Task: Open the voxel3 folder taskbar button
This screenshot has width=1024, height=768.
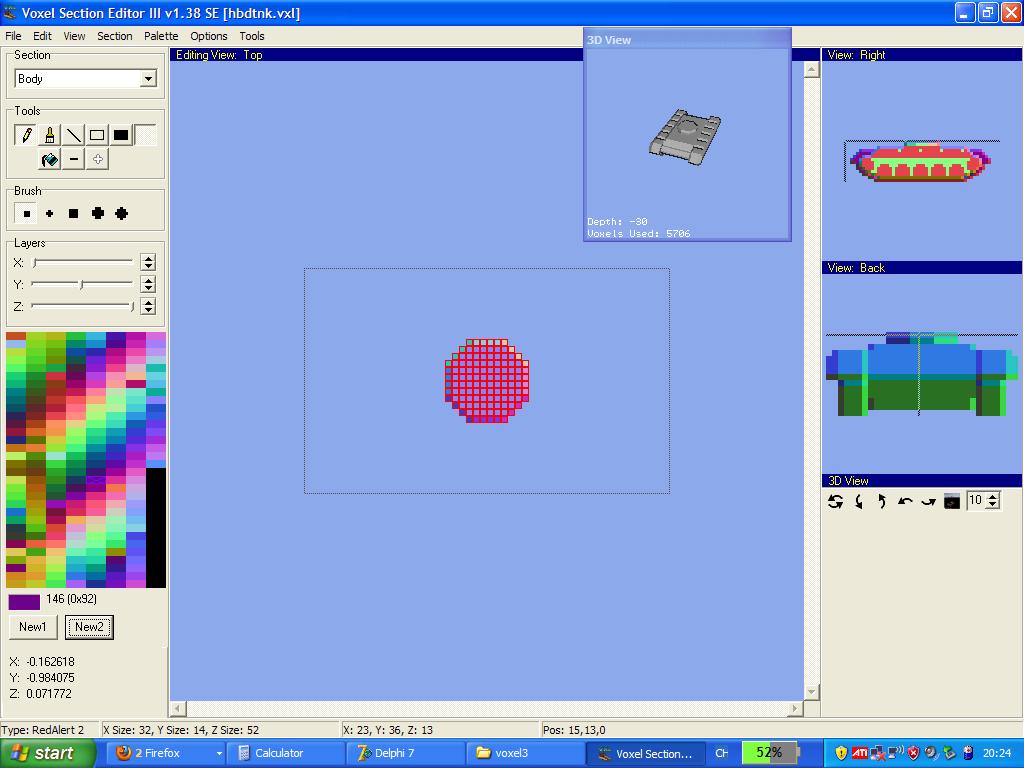Action: (524, 753)
